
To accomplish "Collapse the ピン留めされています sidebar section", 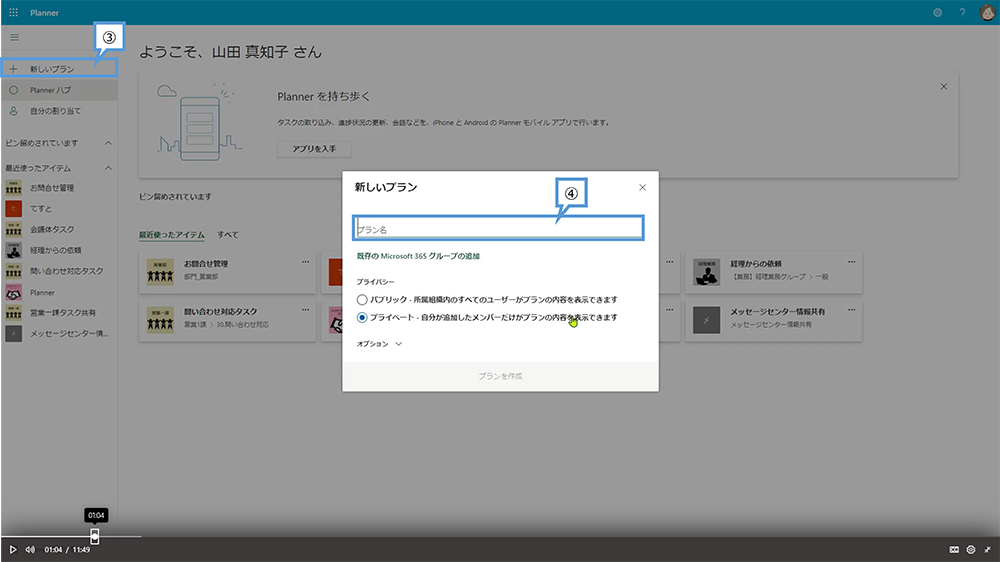I will click(108, 143).
